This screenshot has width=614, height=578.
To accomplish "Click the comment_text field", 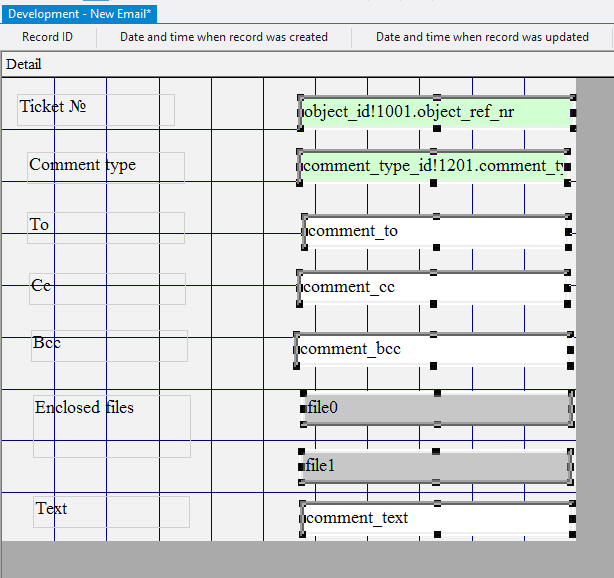I will pos(435,518).
